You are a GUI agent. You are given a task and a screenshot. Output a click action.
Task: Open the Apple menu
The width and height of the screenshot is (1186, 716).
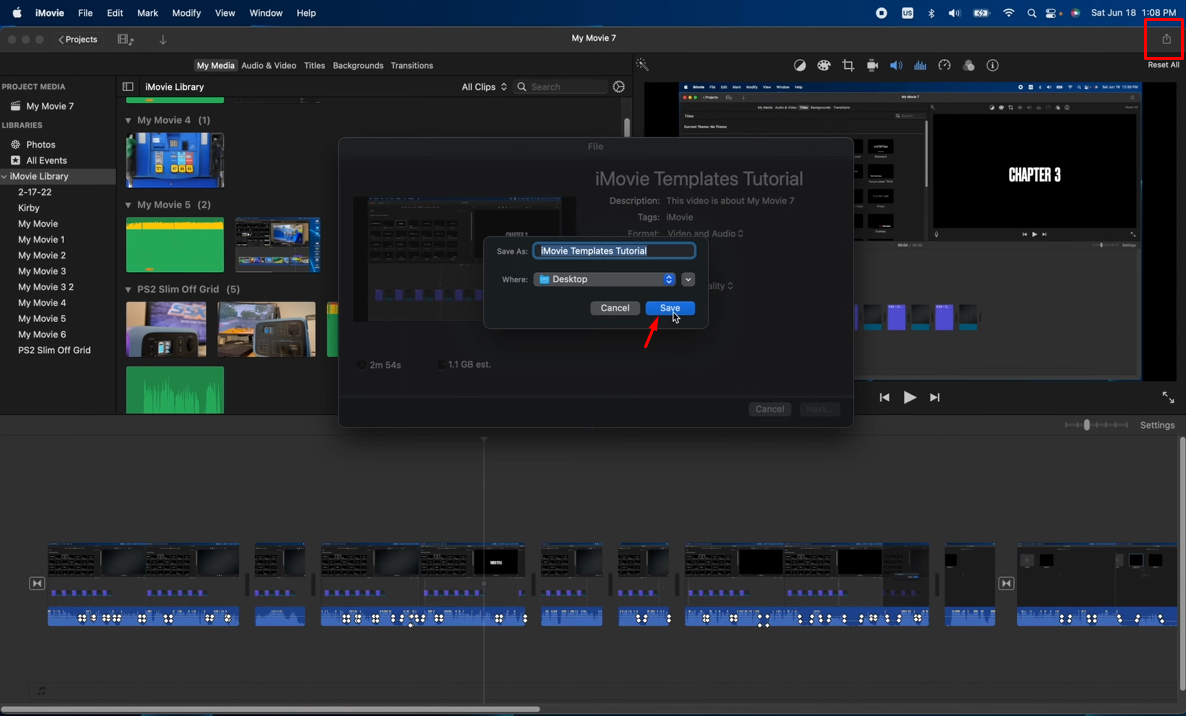pyautogui.click(x=17, y=13)
